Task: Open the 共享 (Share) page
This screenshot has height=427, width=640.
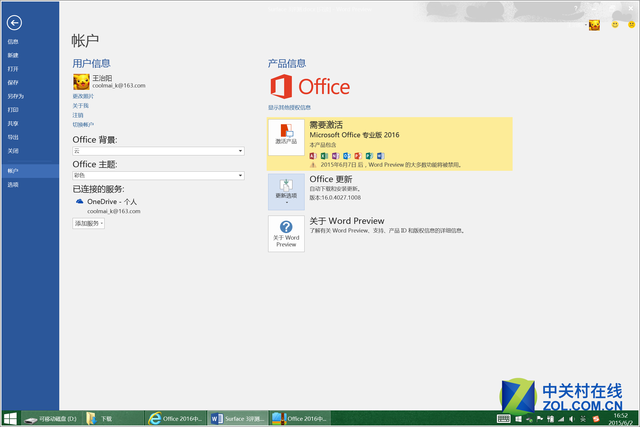Action: tap(13, 123)
